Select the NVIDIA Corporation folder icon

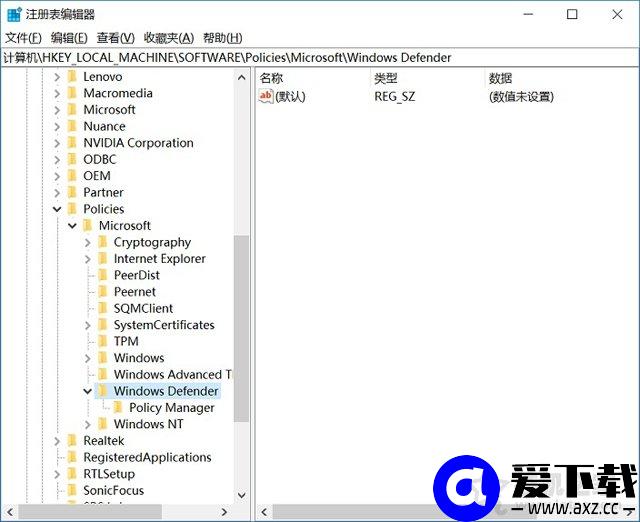click(x=72, y=142)
